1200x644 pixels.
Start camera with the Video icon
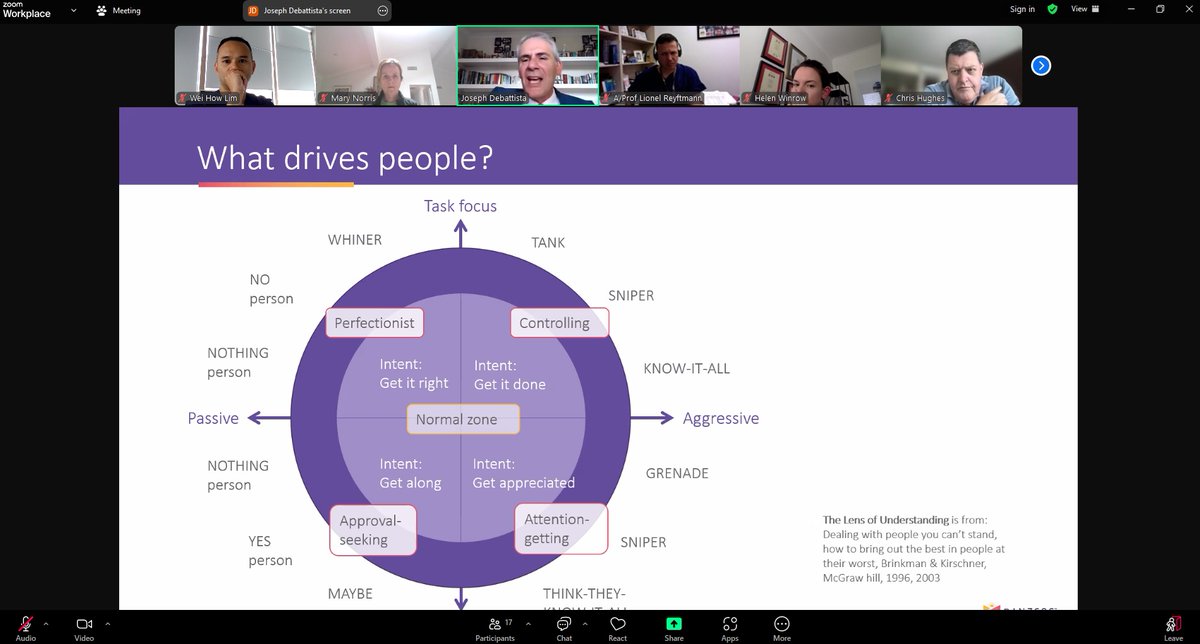point(84,623)
